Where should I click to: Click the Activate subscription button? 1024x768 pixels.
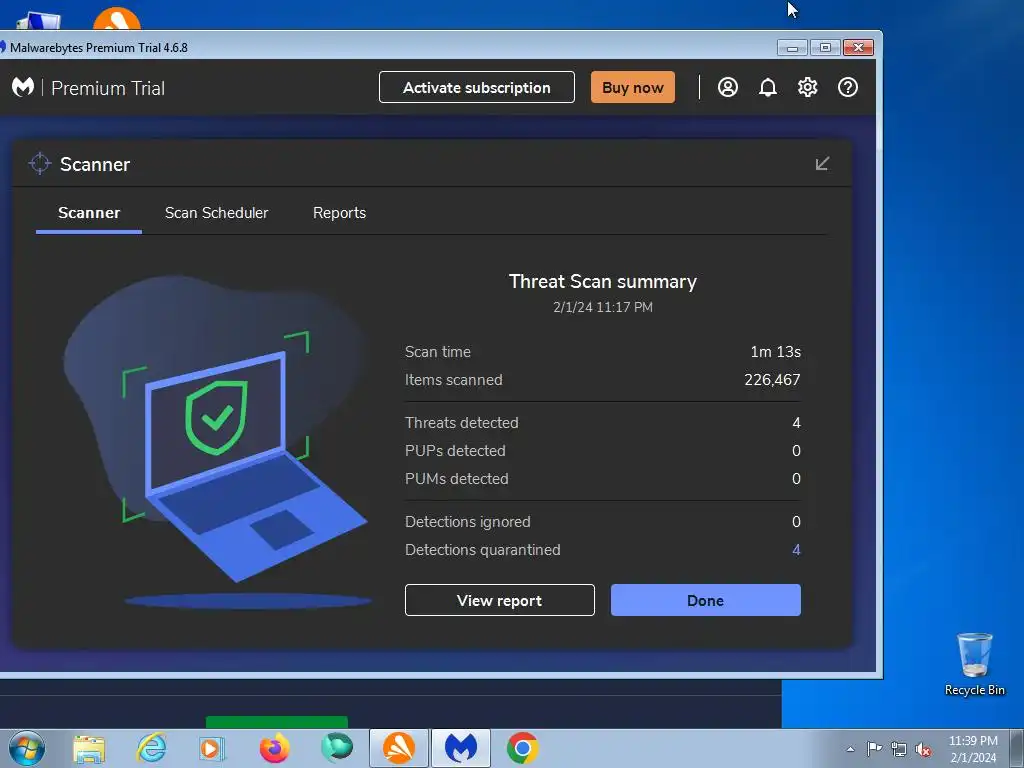[x=477, y=87]
